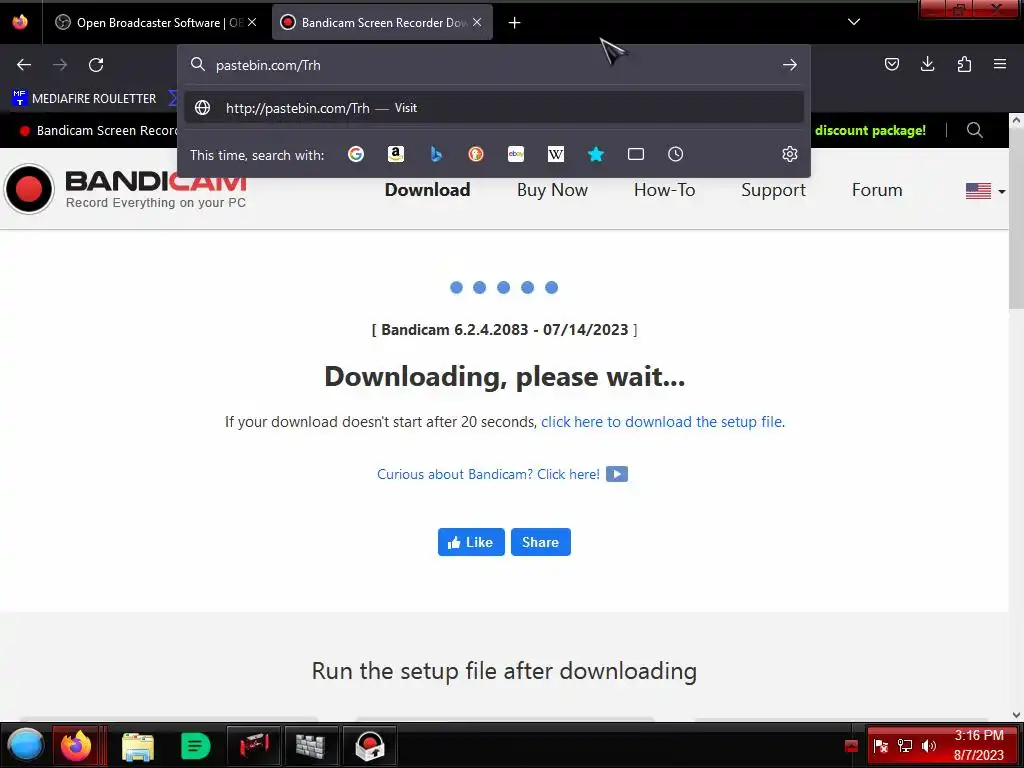Click the Downloading, please wait heading

click(504, 377)
